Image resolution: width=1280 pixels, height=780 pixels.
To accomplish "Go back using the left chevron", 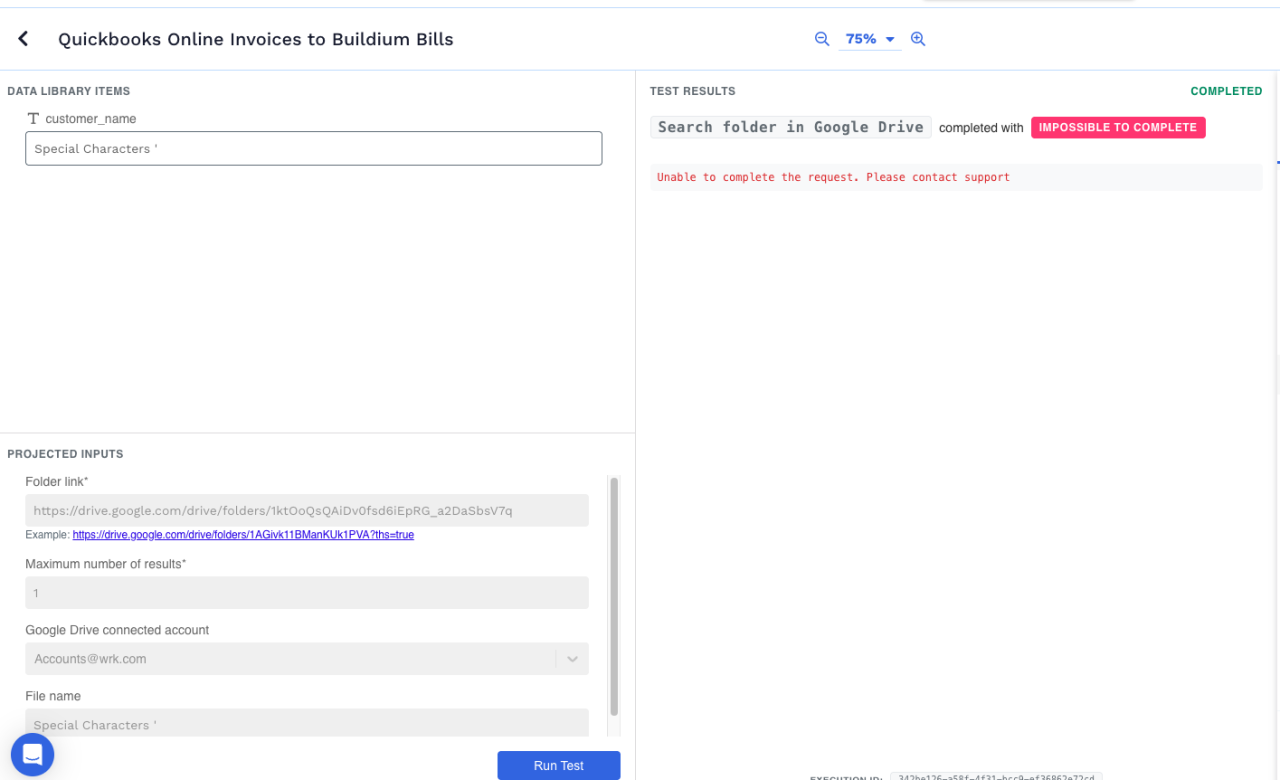I will click(23, 39).
